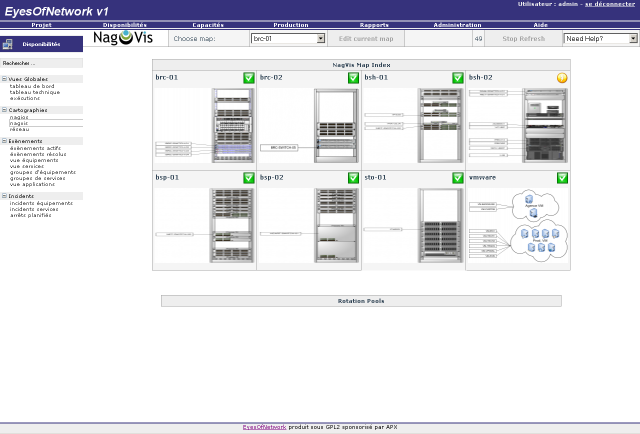Screen dimensions: 640x434
Task: Open vue équipements
Action: coord(34,160)
